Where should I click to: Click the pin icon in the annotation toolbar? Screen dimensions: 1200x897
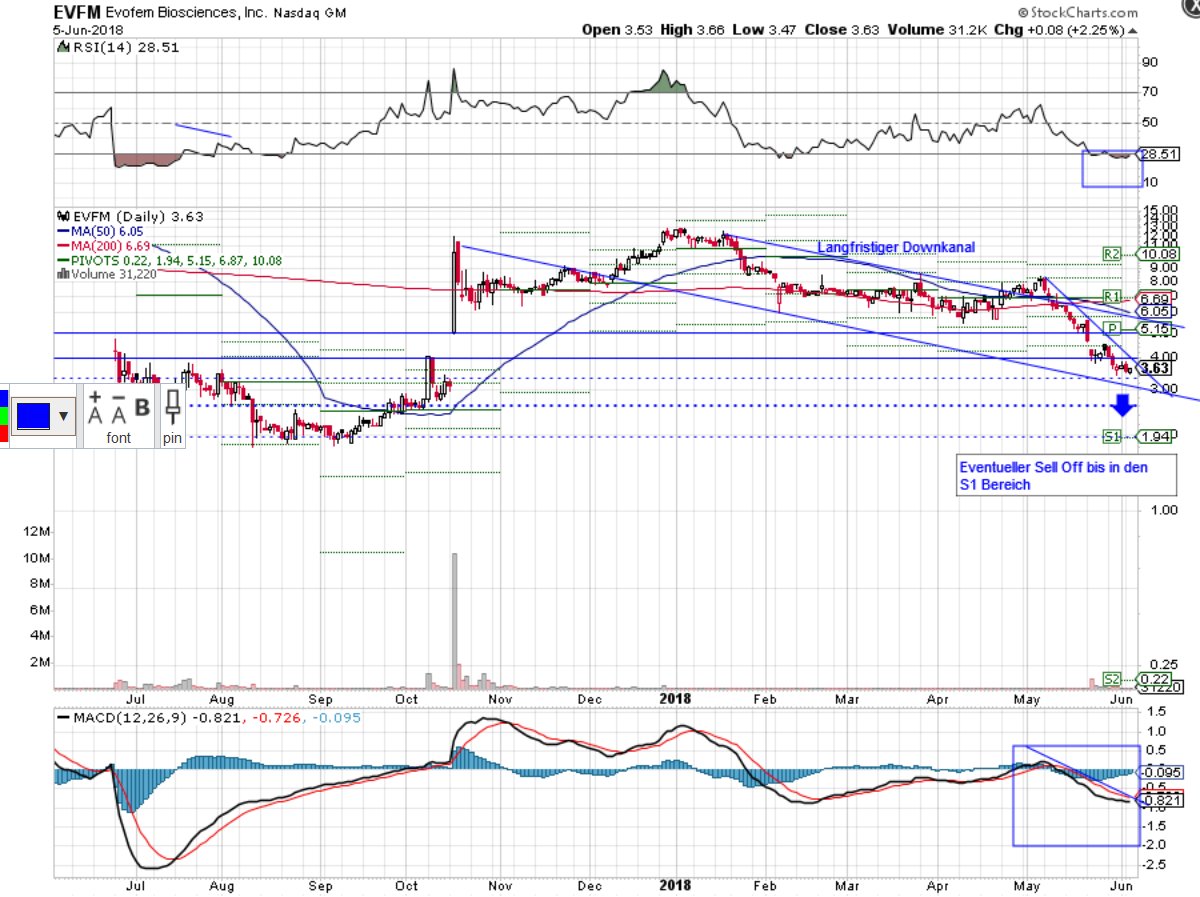coord(173,408)
